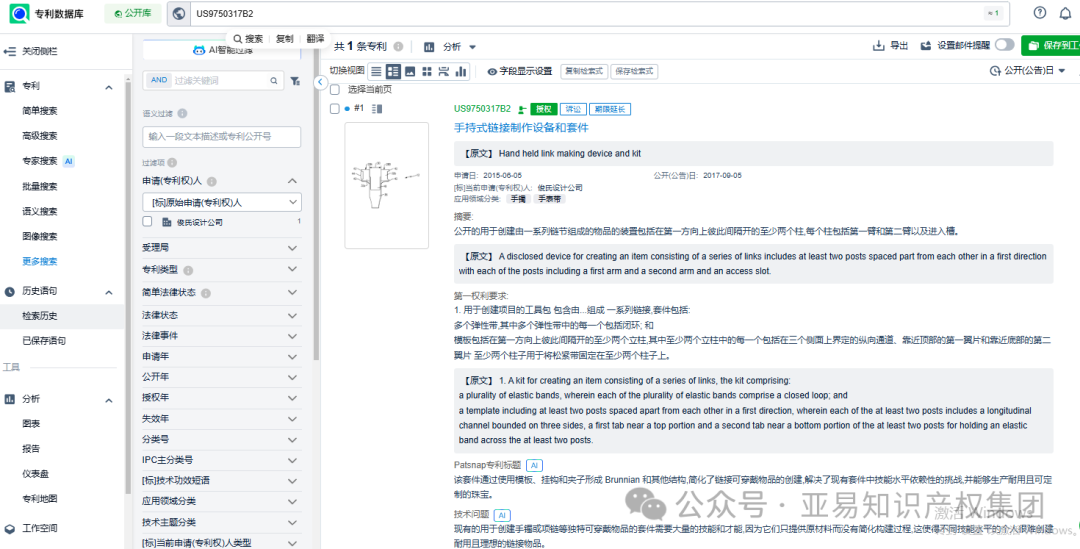Click the 公开库 database selector
This screenshot has height=549, width=1080.
(134, 13)
